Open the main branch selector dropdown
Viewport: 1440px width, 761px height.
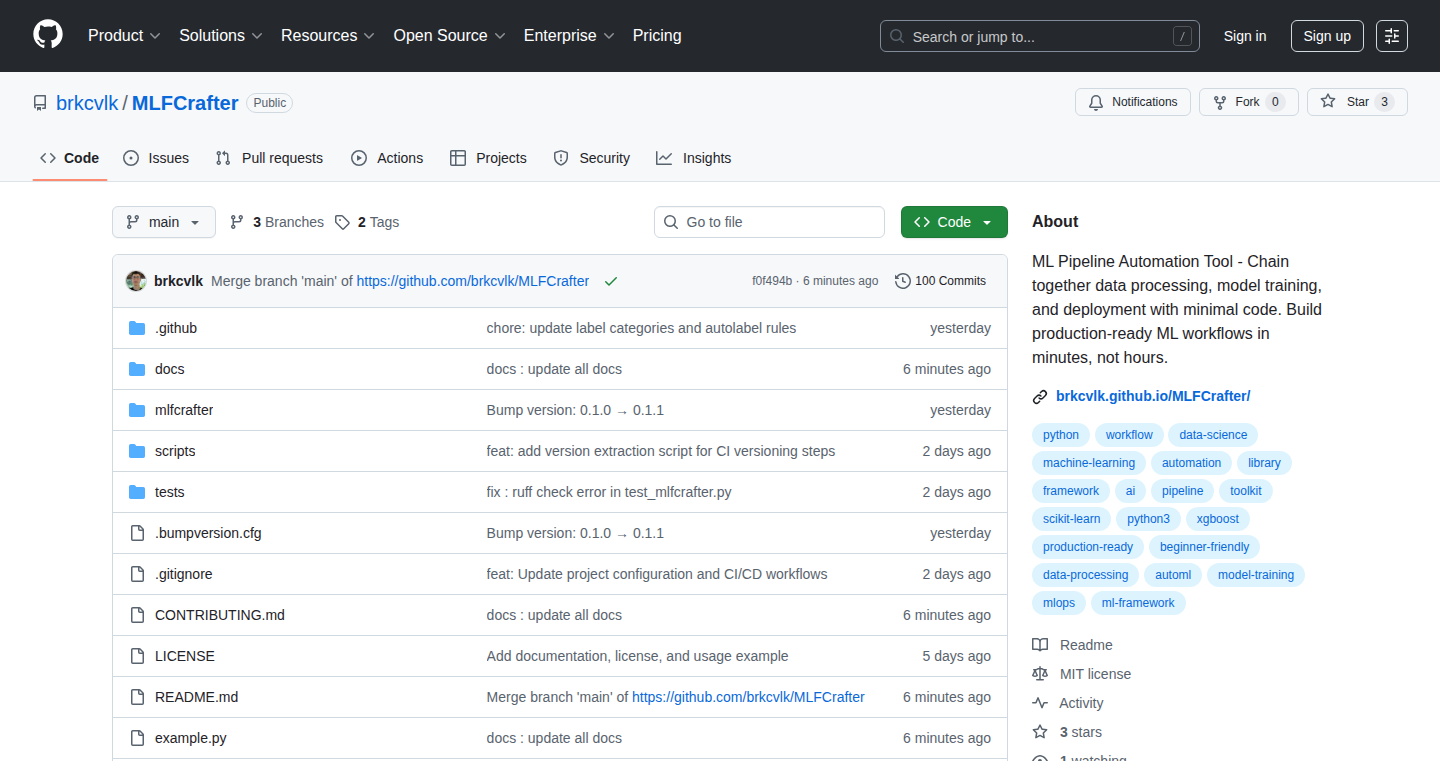click(164, 222)
